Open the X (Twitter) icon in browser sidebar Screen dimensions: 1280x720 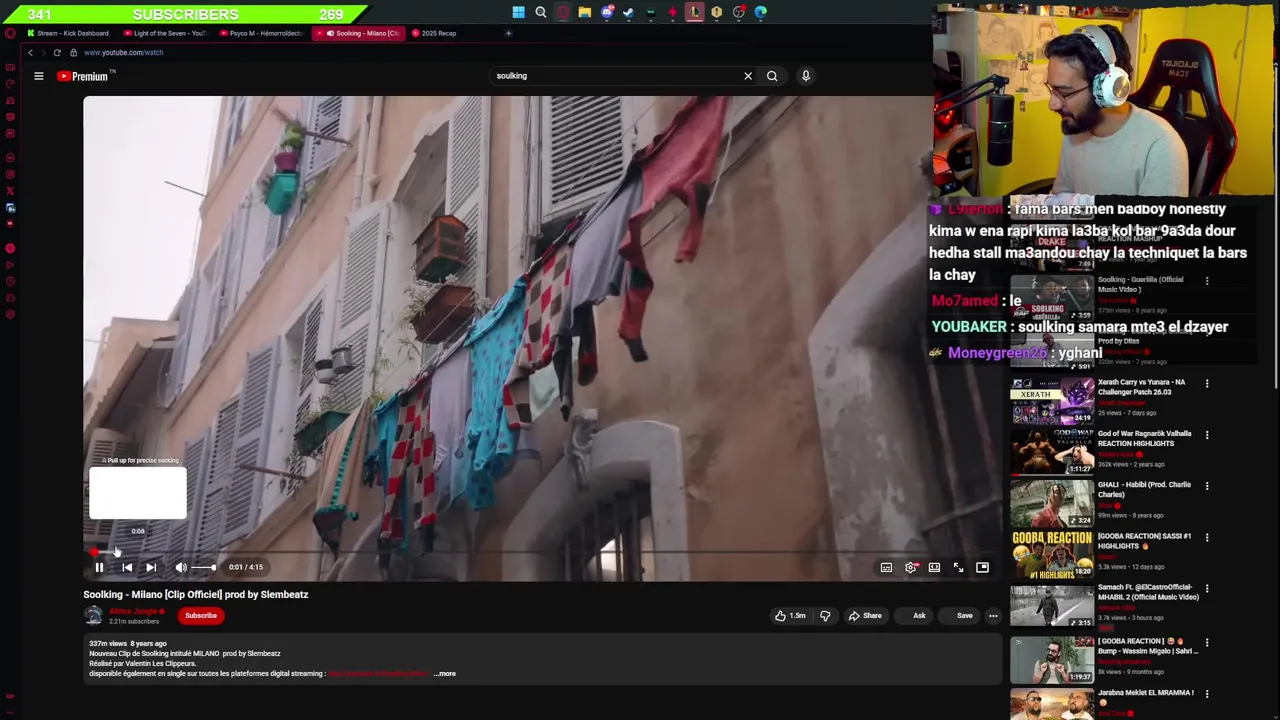tap(10, 190)
